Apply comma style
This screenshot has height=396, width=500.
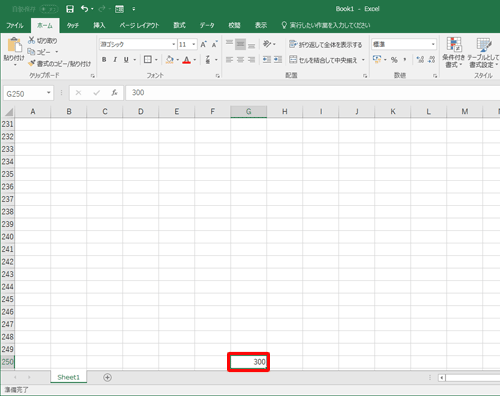[x=405, y=60]
